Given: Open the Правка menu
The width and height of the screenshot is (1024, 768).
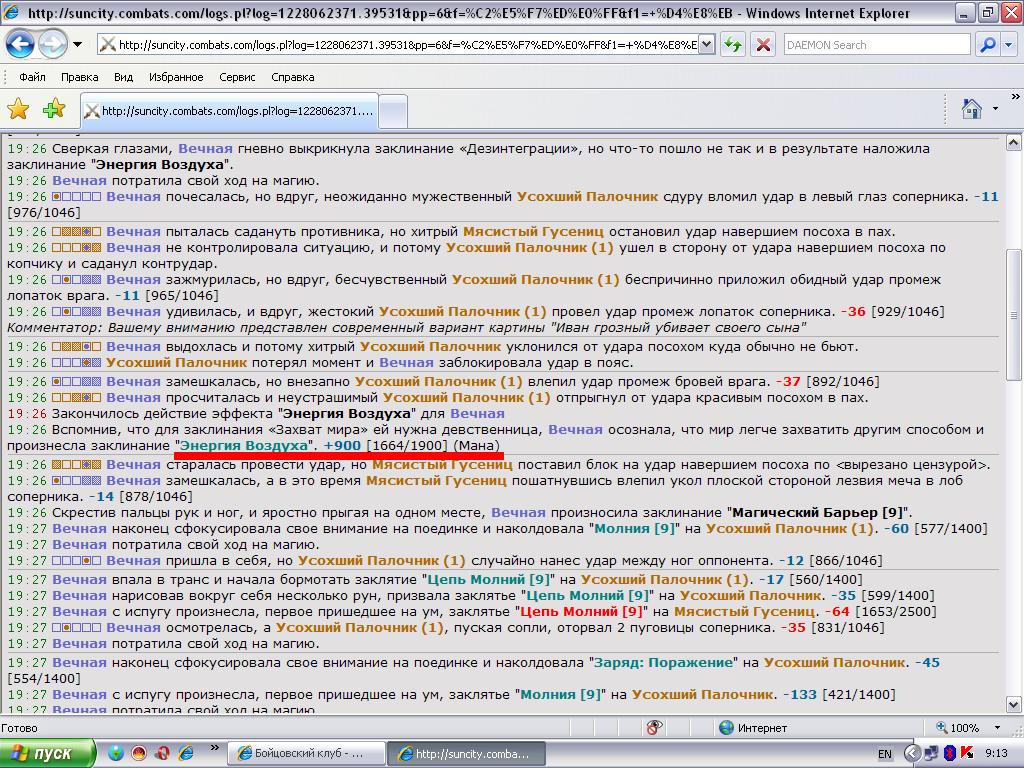Looking at the screenshot, I should (x=80, y=77).
